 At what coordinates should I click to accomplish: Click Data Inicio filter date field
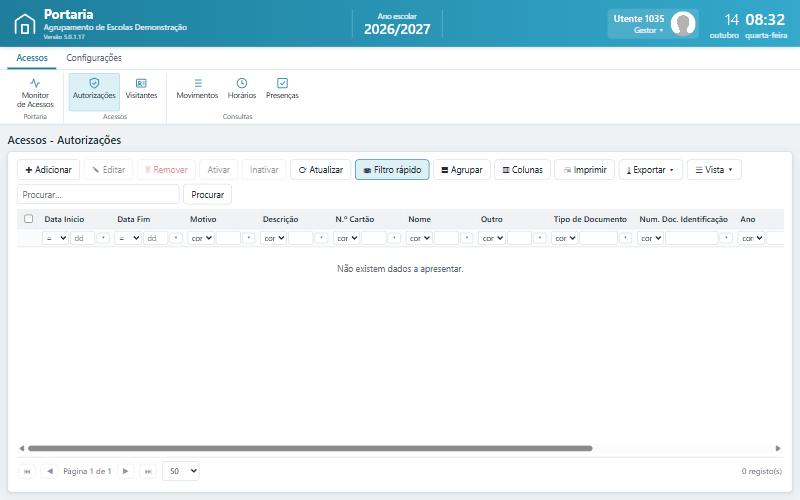[x=83, y=238]
